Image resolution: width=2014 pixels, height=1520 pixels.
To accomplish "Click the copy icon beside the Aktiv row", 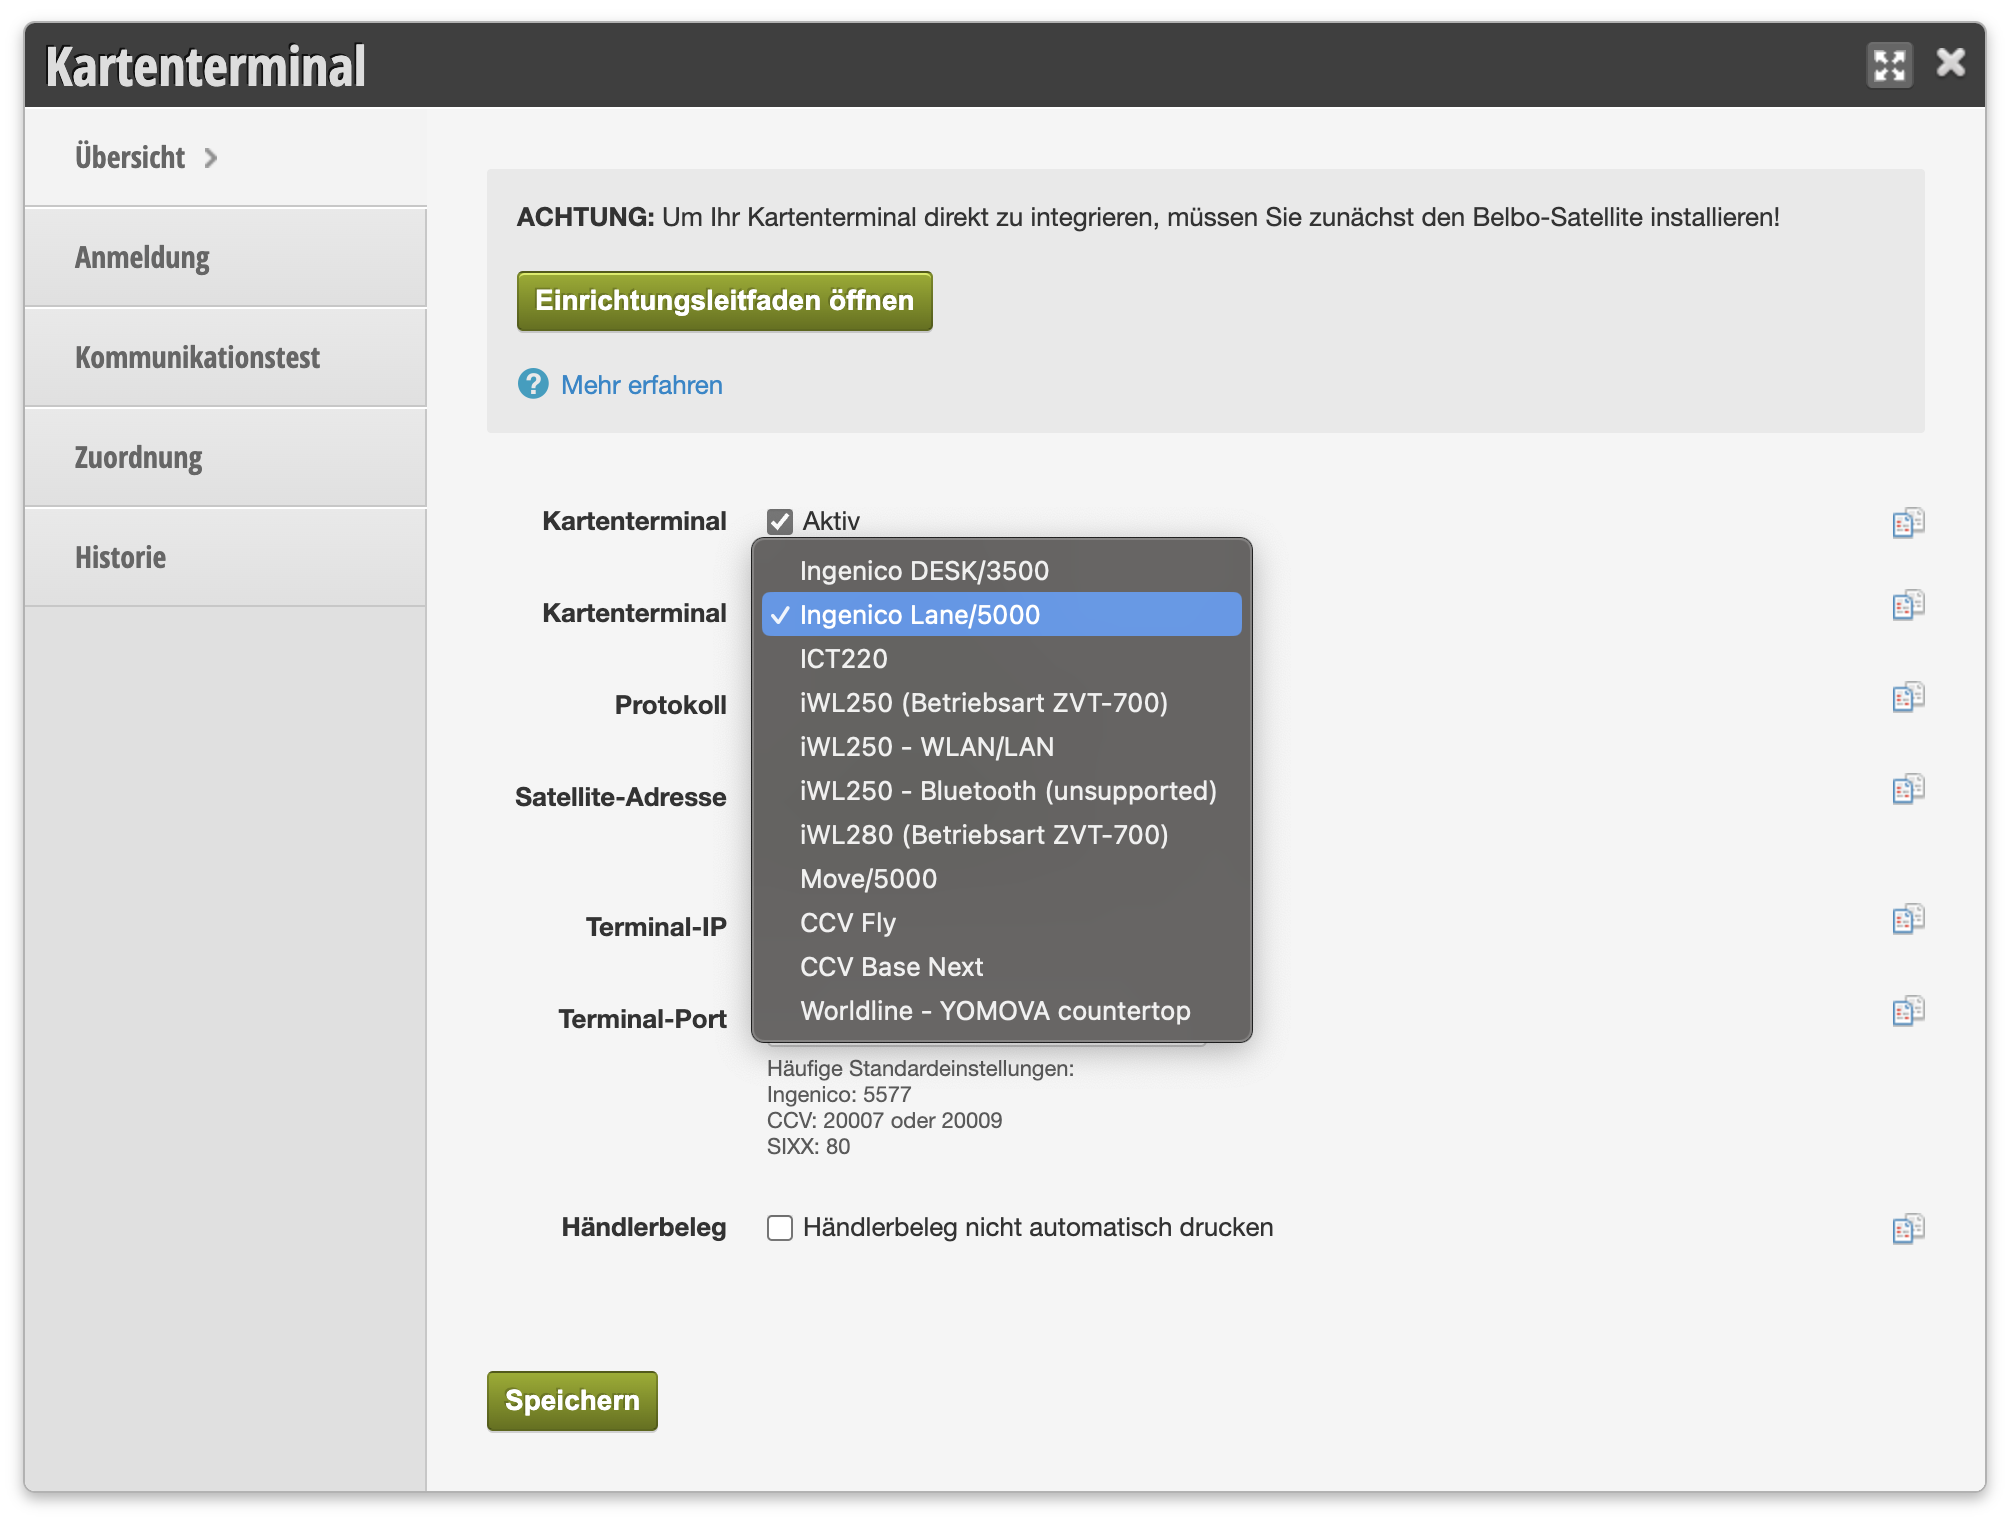I will pyautogui.click(x=1908, y=522).
